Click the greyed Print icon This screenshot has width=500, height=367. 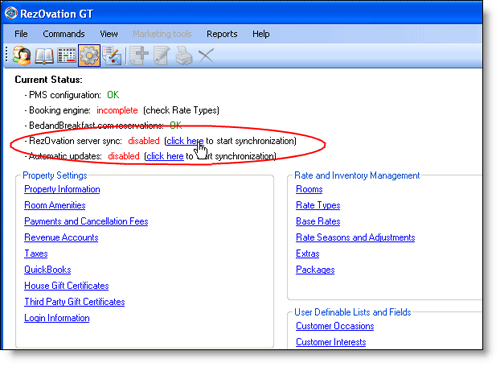[184, 56]
